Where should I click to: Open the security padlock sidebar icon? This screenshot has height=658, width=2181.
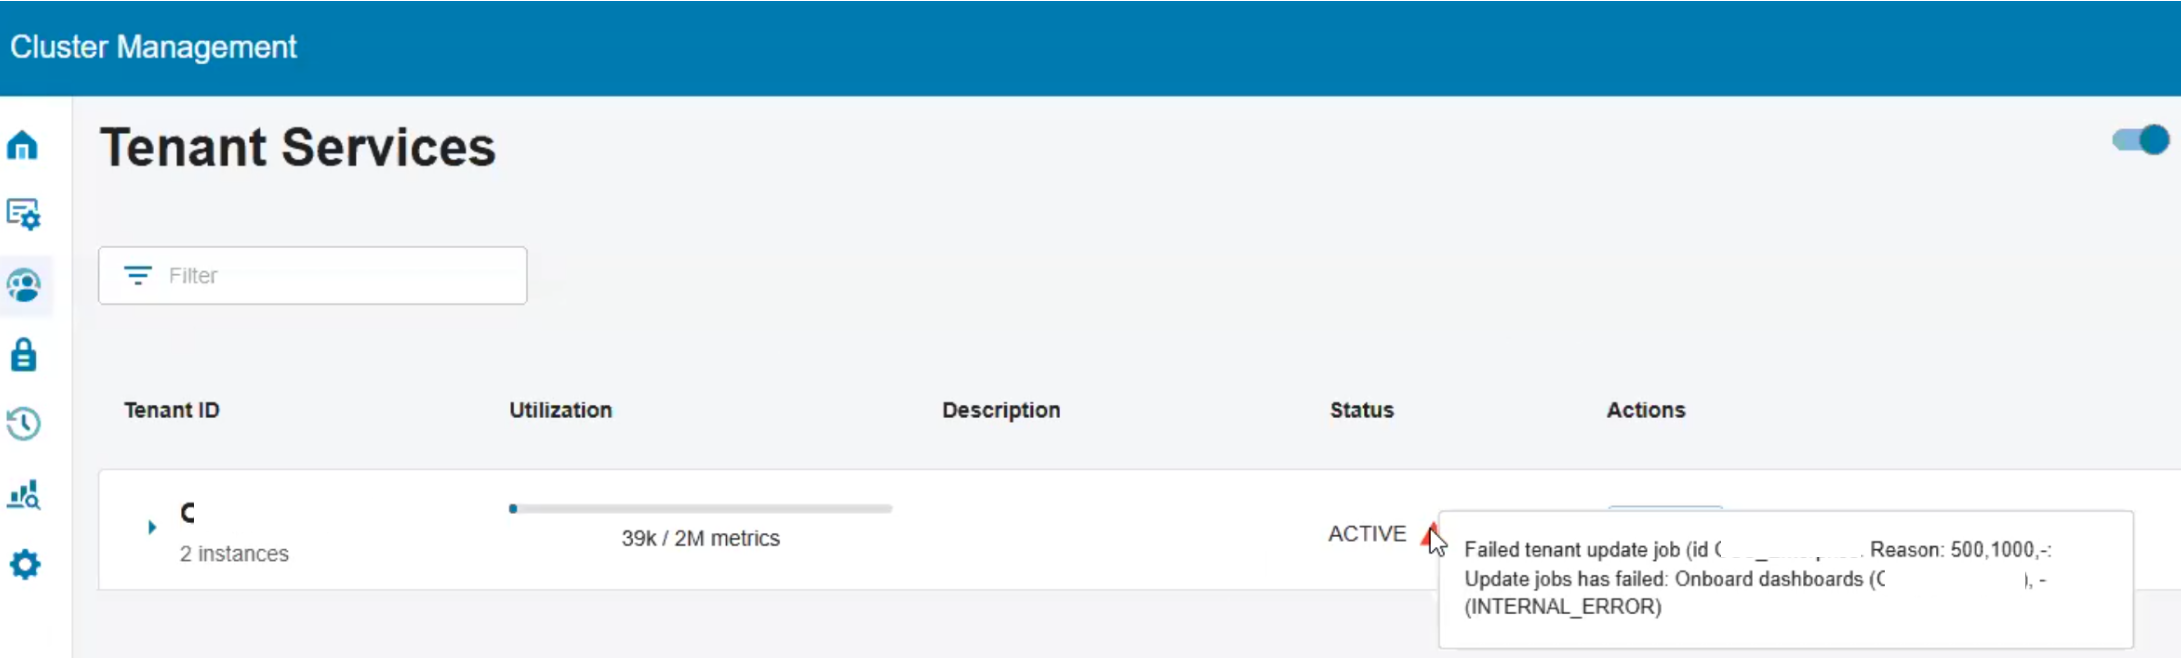click(x=23, y=355)
